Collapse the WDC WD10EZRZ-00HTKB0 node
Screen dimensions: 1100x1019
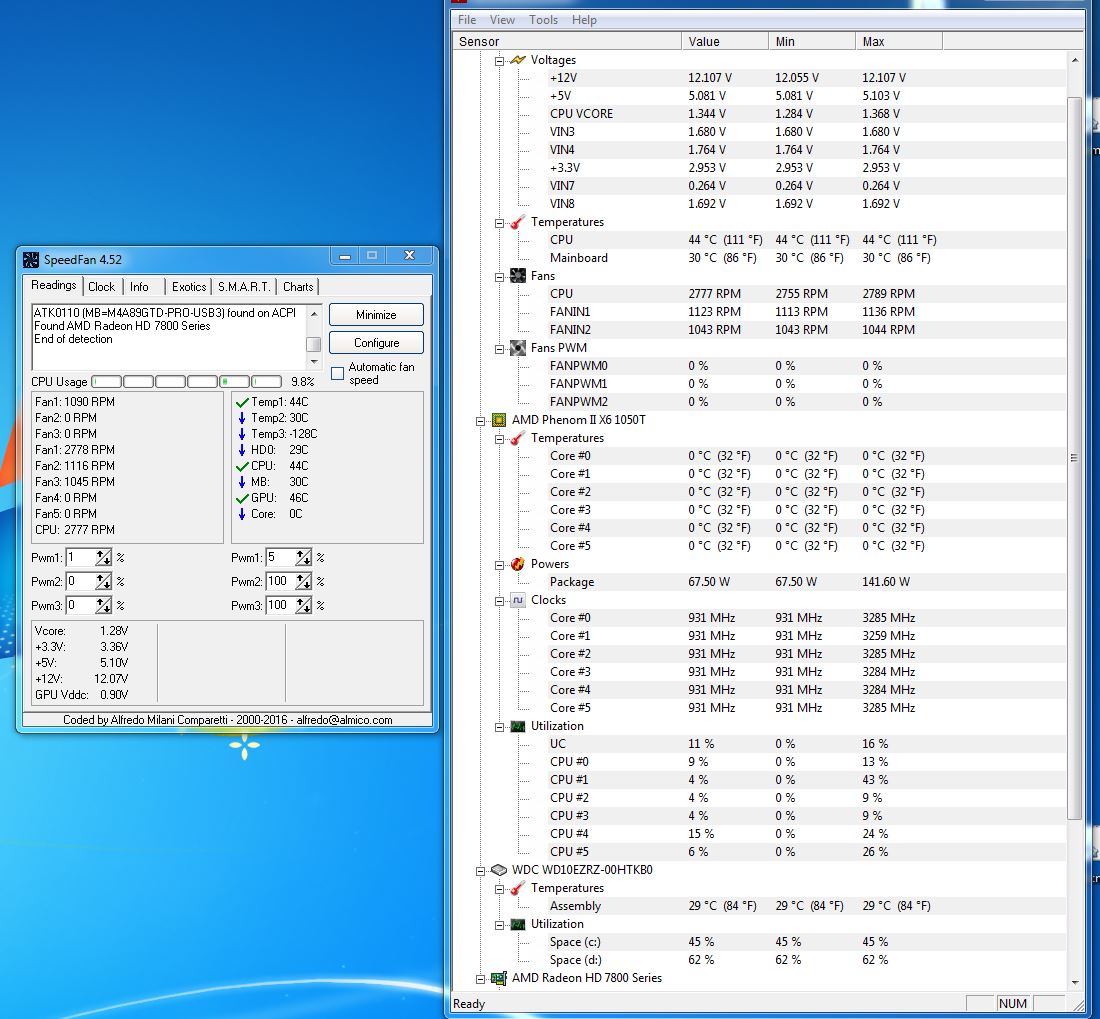pyautogui.click(x=481, y=871)
